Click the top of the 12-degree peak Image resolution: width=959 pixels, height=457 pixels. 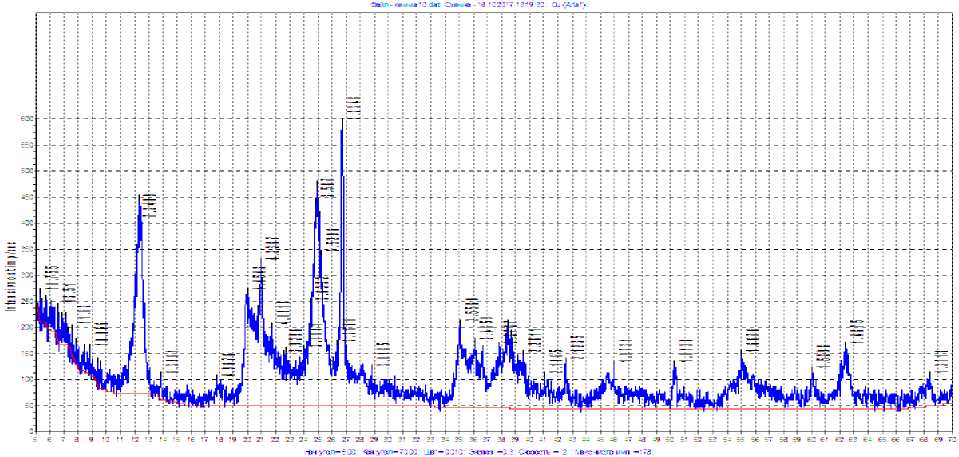139,197
